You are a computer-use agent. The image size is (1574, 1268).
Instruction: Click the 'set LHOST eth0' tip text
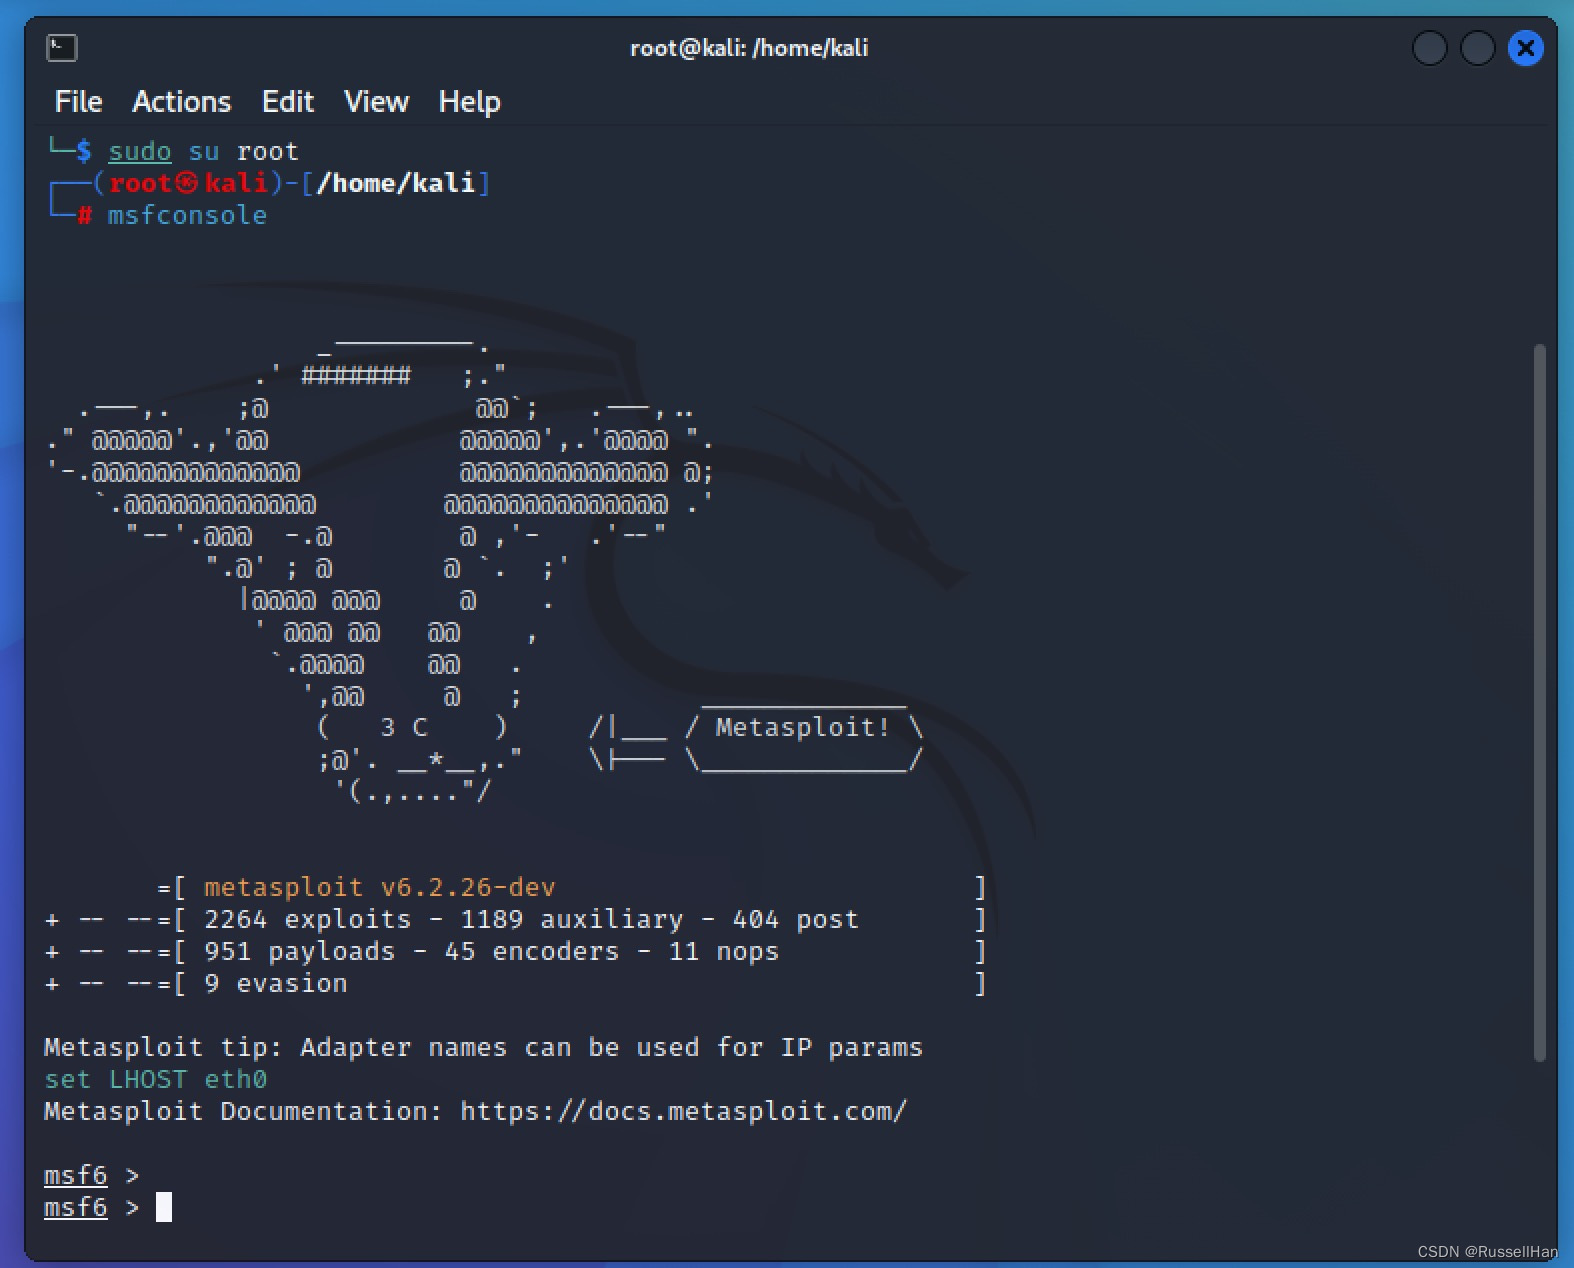pos(155,1079)
